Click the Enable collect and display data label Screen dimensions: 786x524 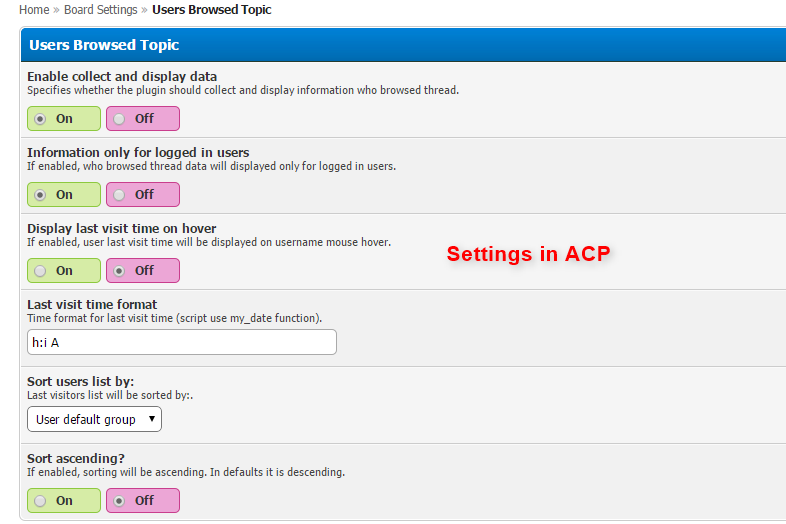[x=122, y=76]
